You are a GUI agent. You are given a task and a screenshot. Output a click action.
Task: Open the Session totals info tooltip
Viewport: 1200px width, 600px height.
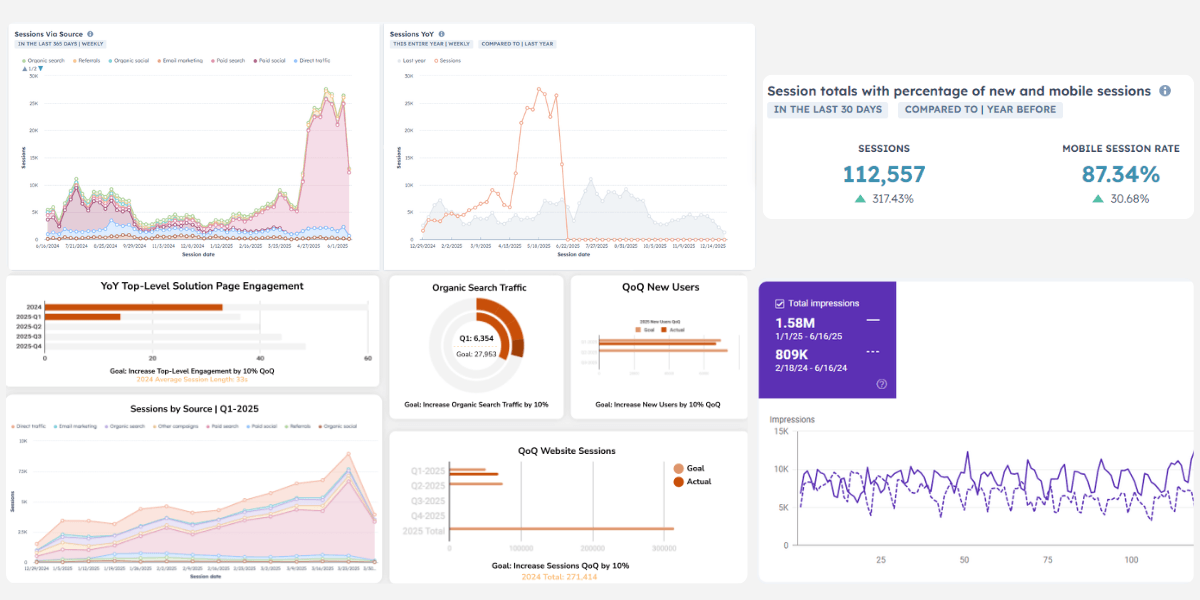pos(1165,90)
